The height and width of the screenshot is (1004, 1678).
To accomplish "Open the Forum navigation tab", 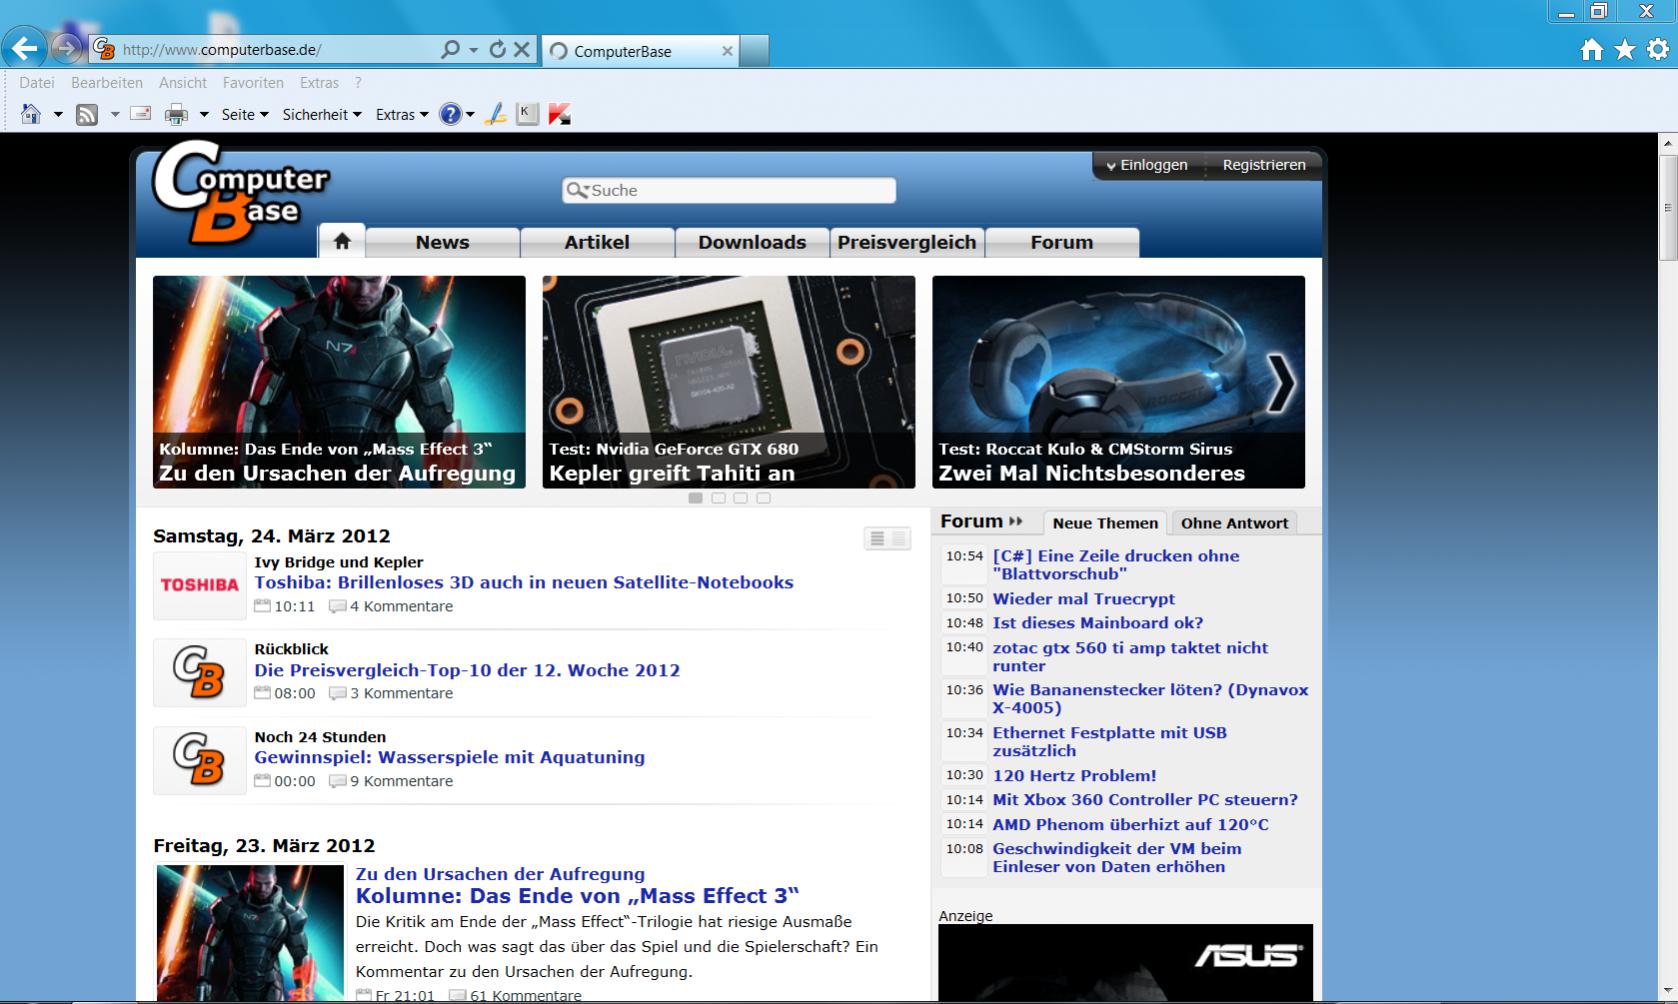I will (x=1062, y=242).
